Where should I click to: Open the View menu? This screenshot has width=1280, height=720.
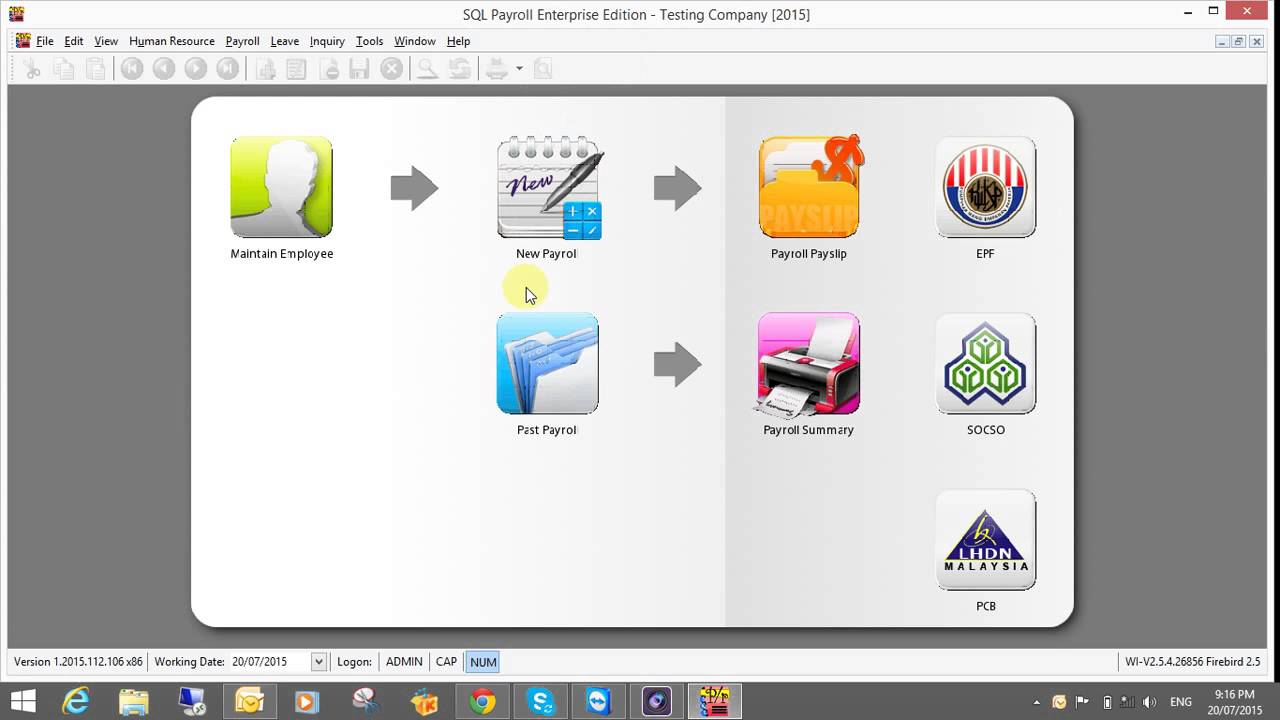(x=106, y=41)
